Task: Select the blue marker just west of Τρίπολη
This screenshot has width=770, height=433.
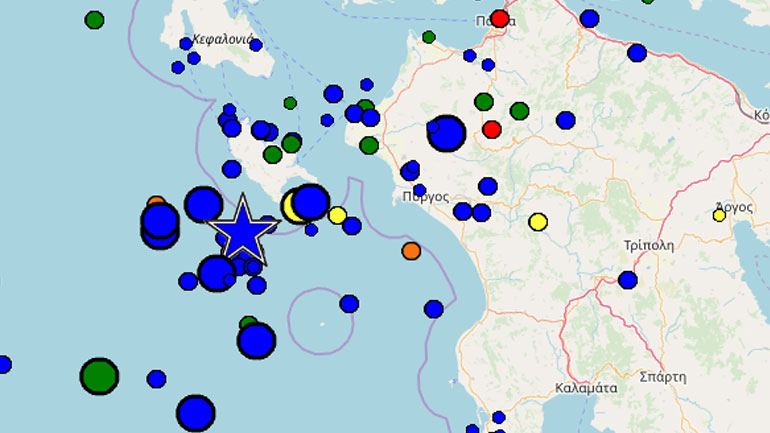Action: [627, 280]
